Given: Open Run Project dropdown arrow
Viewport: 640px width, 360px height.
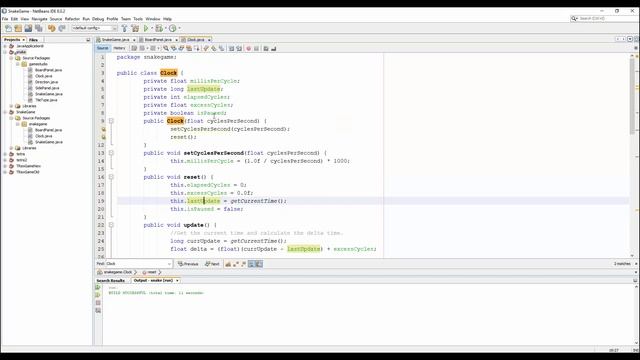Looking at the screenshot, I should 152,28.
